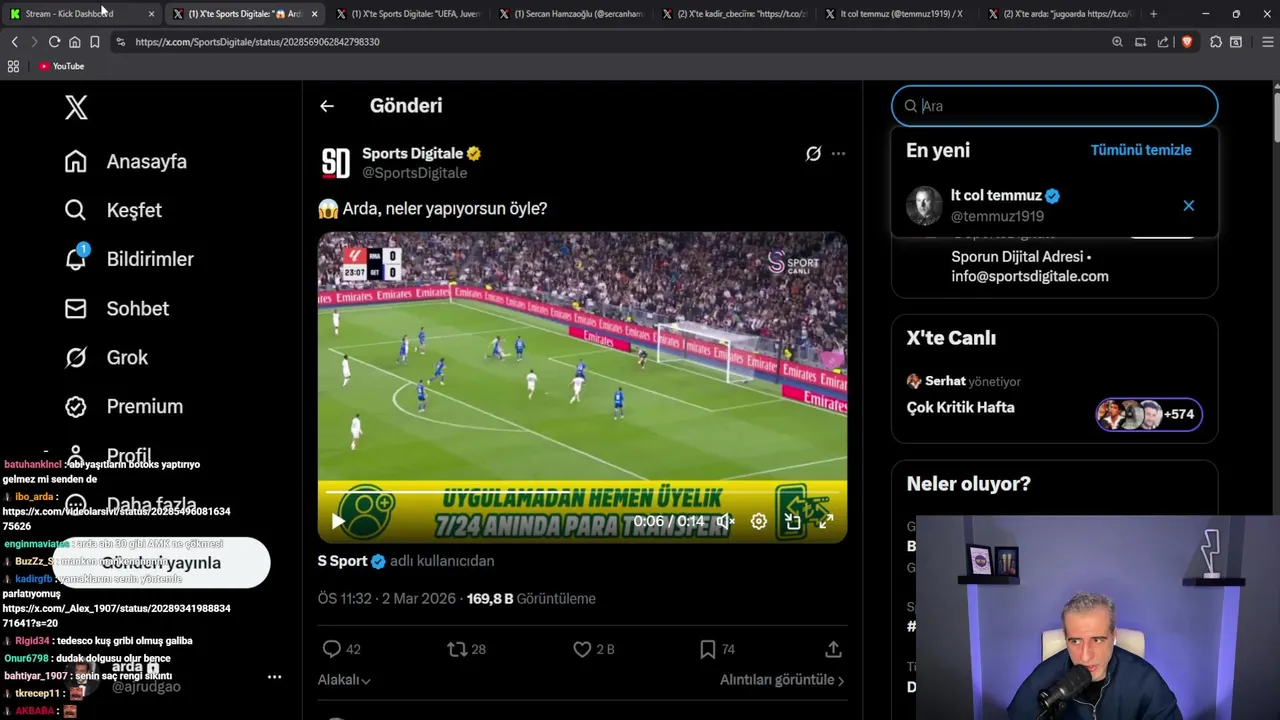This screenshot has height=720, width=1280.
Task: Open Alıntıları görüntüle link
Action: click(782, 680)
